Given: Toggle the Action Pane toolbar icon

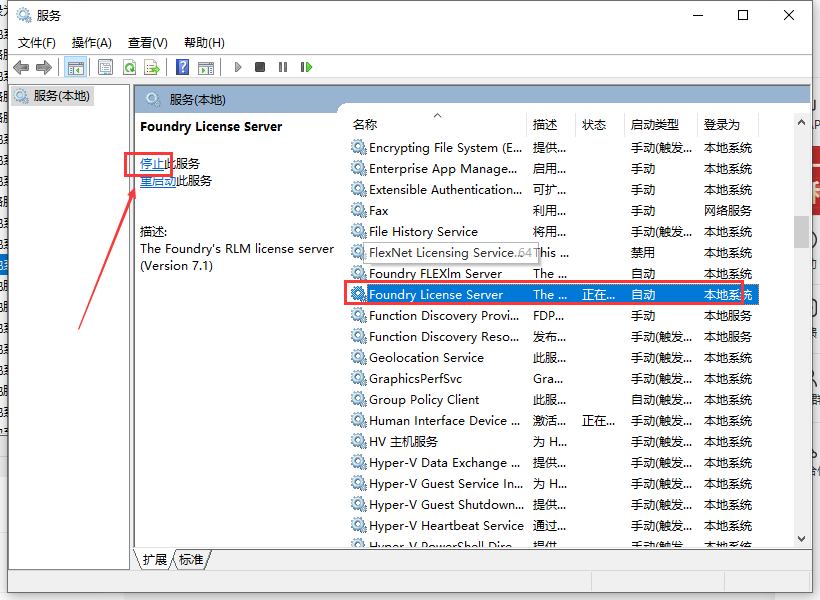Looking at the screenshot, I should point(206,67).
